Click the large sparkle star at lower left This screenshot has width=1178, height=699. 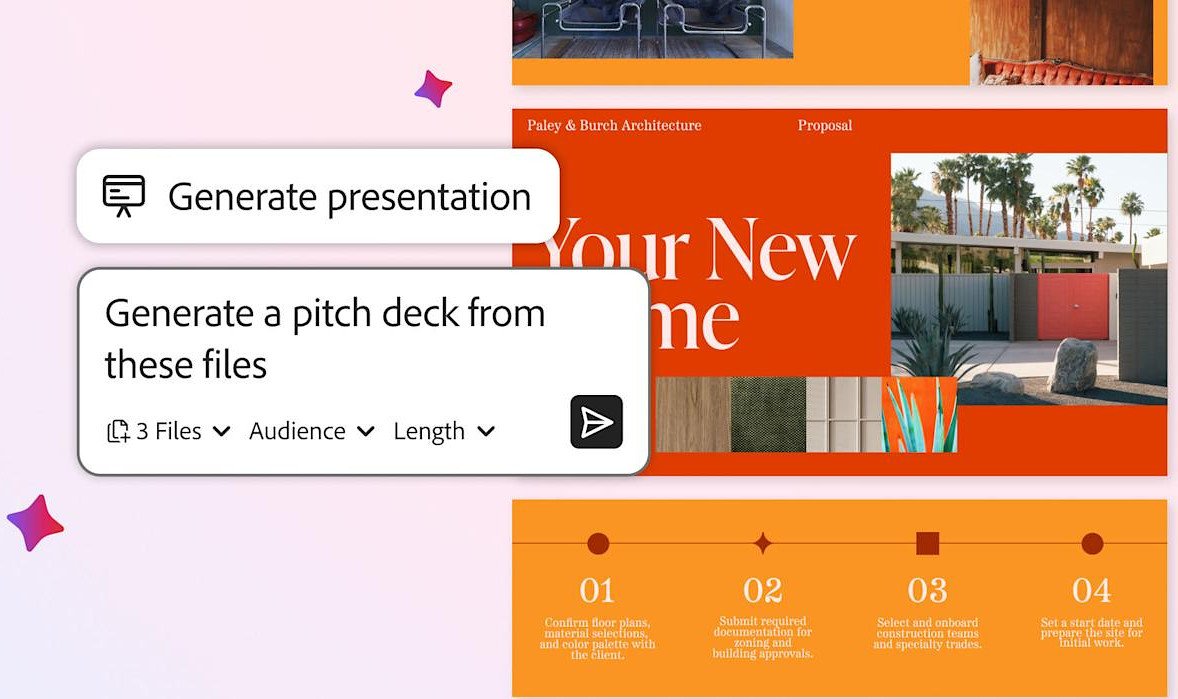coord(35,523)
